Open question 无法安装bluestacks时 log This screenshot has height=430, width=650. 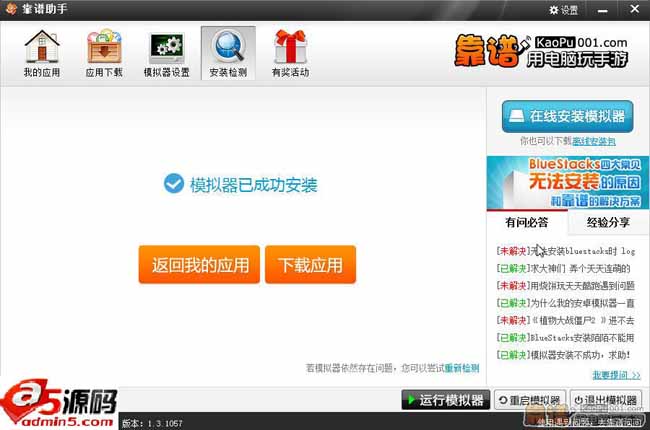click(565, 251)
